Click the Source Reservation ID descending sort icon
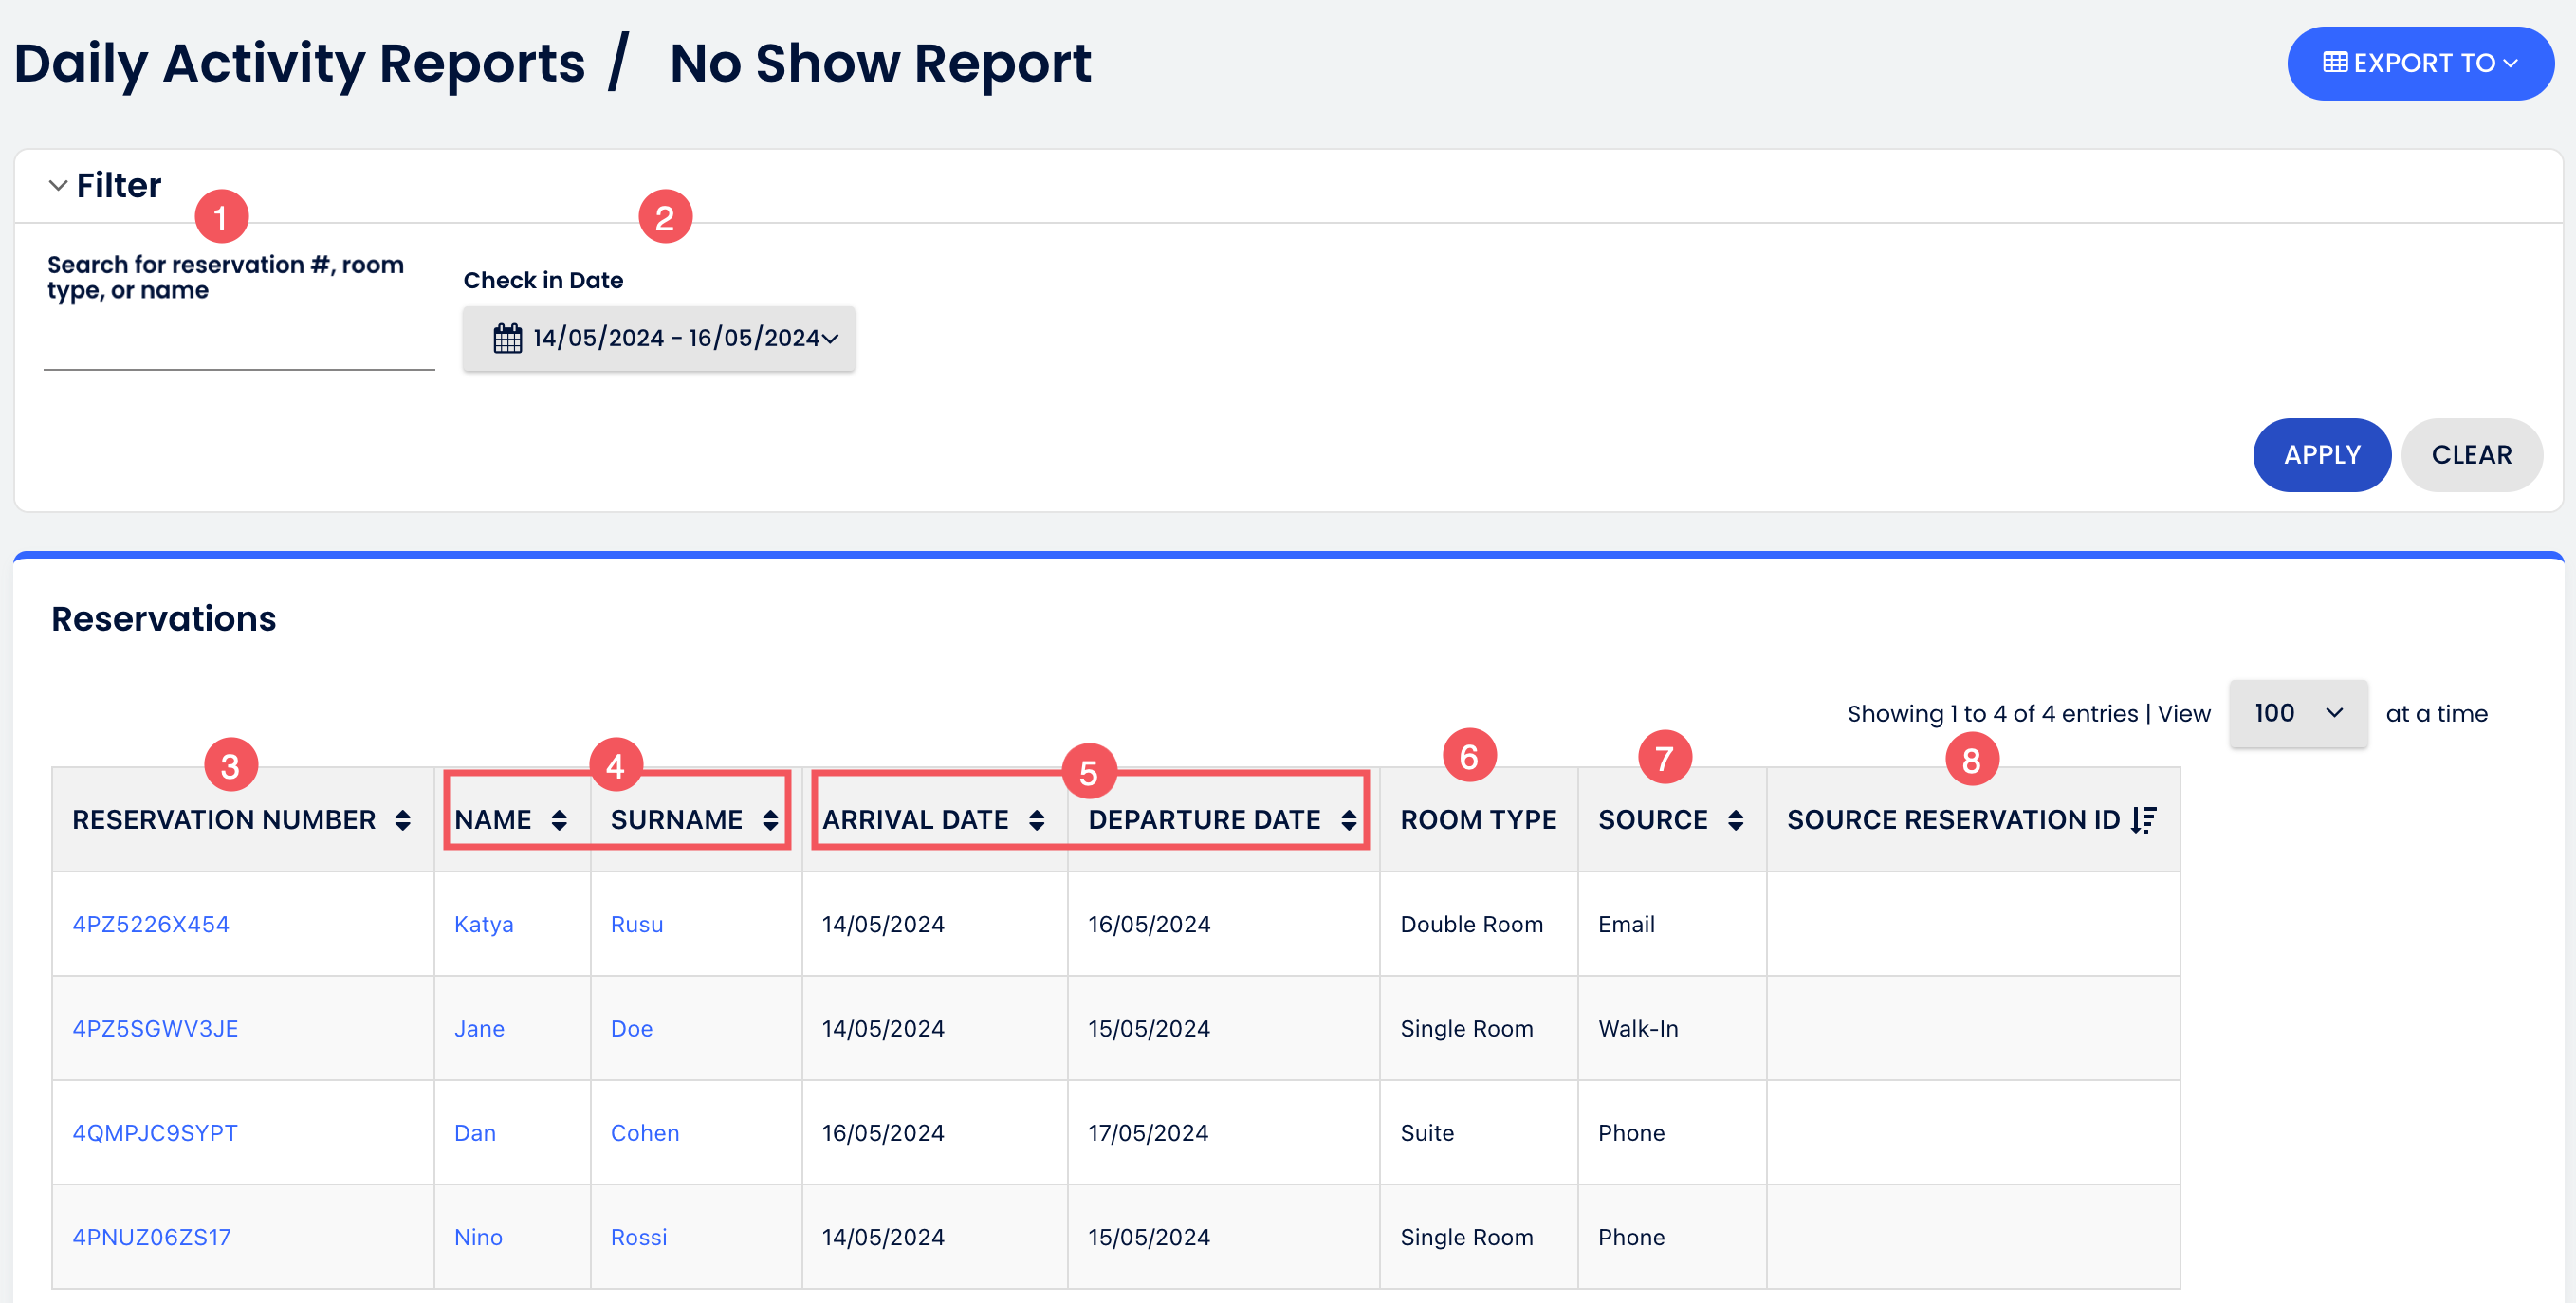 click(x=2144, y=820)
